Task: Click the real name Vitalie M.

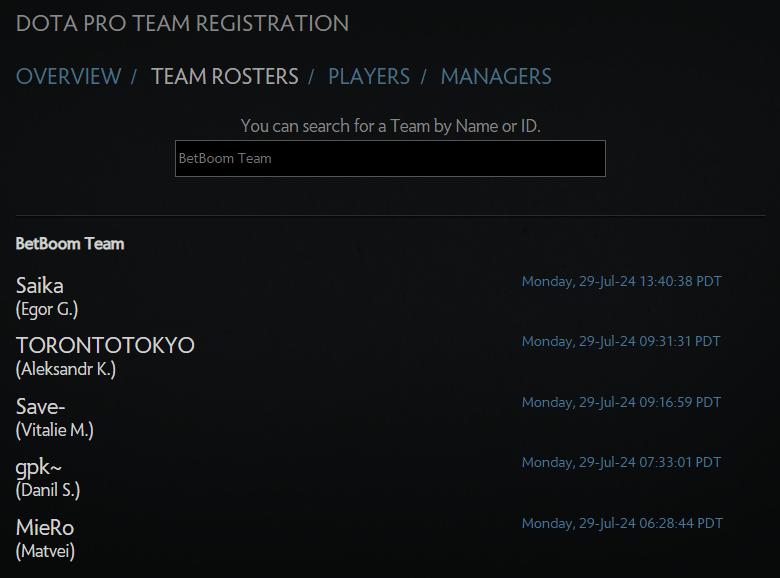Action: [55, 430]
